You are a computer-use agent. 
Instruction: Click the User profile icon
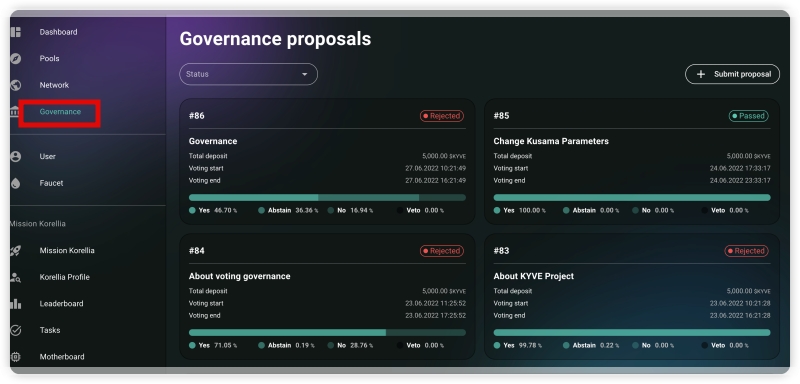click(x=16, y=157)
